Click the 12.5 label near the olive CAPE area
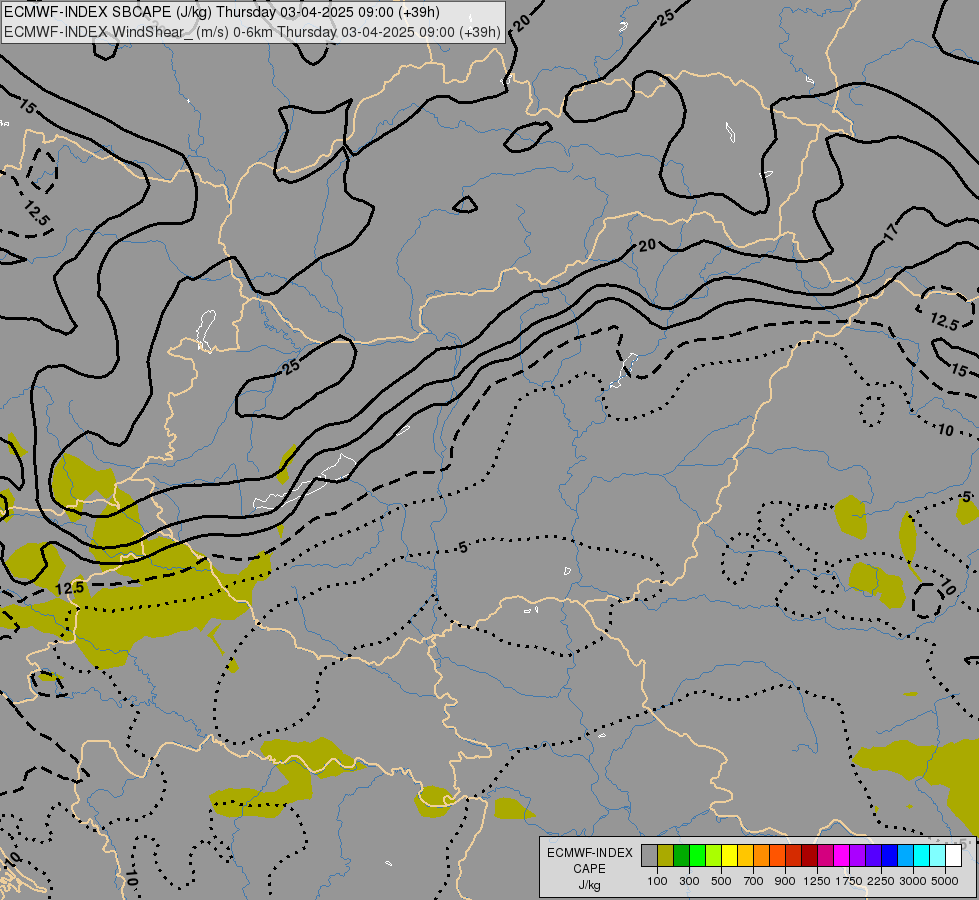Image resolution: width=979 pixels, height=900 pixels. pos(69,588)
